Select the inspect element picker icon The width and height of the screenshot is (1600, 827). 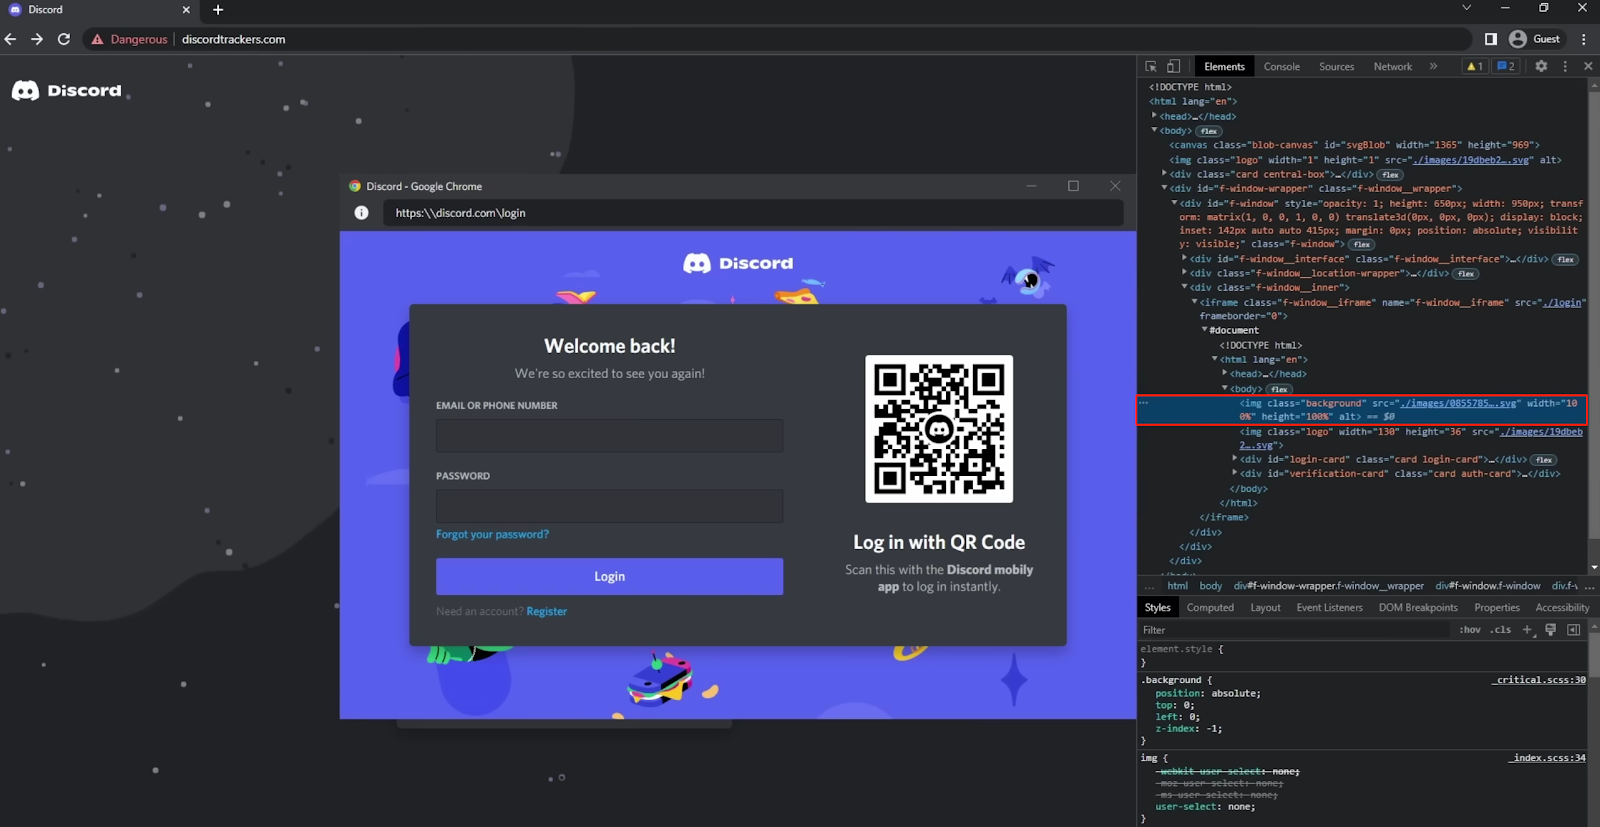click(x=1151, y=66)
